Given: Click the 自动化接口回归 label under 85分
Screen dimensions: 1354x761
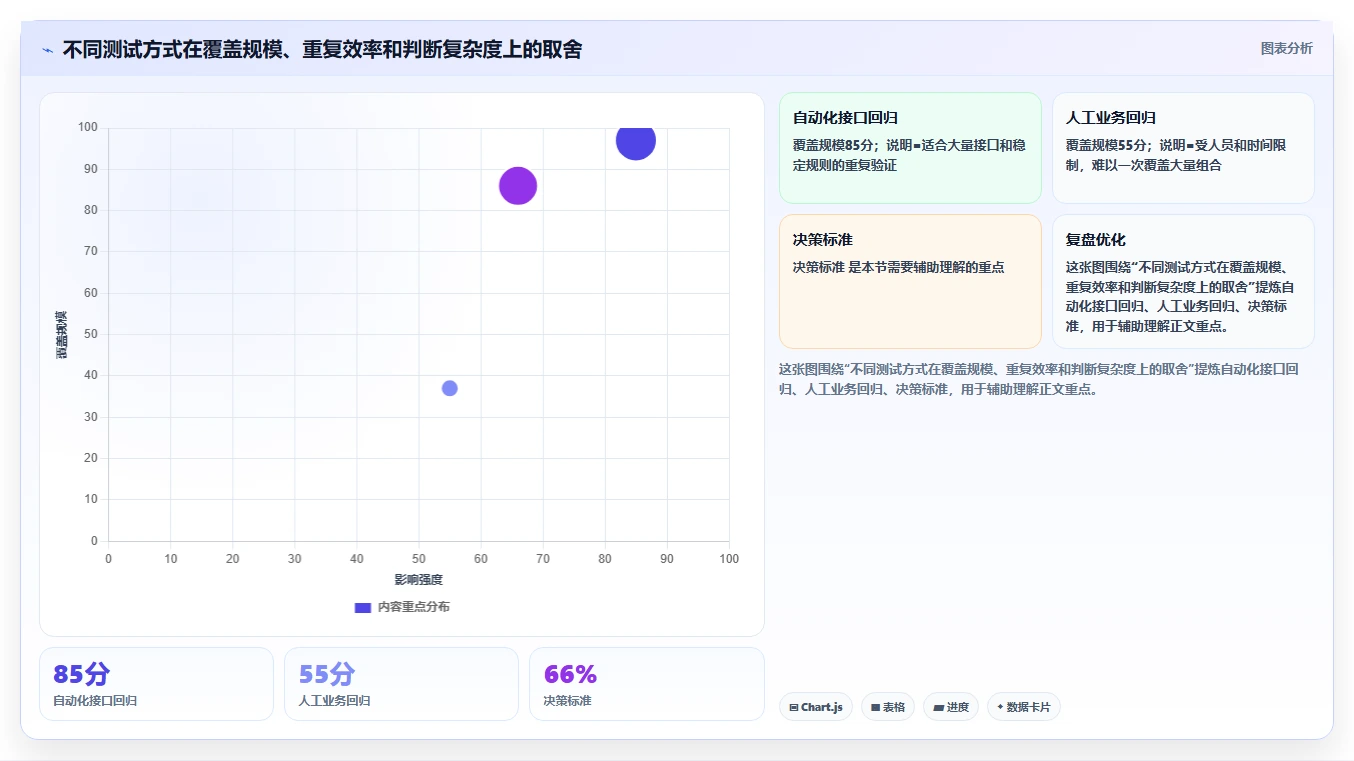Looking at the screenshot, I should tap(95, 701).
